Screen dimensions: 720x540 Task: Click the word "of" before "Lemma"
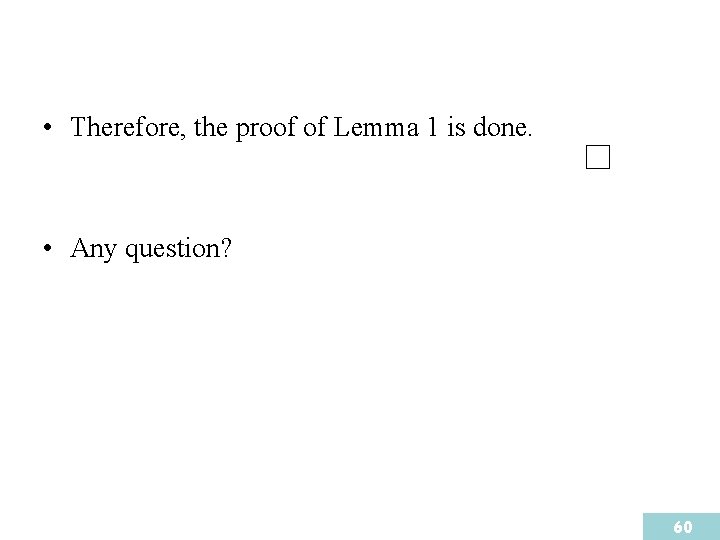point(315,128)
